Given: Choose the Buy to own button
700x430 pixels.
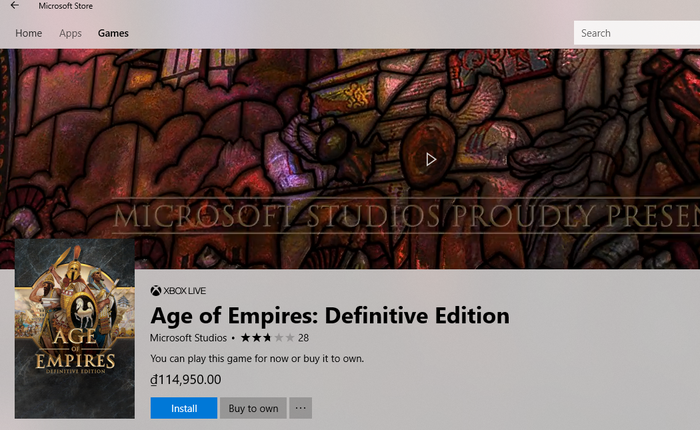Looking at the screenshot, I should [253, 408].
